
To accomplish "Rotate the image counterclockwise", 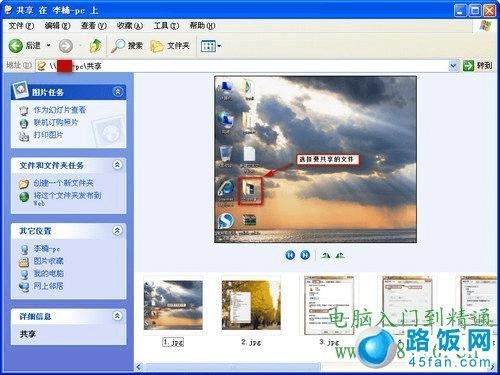I will pyautogui.click(x=340, y=256).
